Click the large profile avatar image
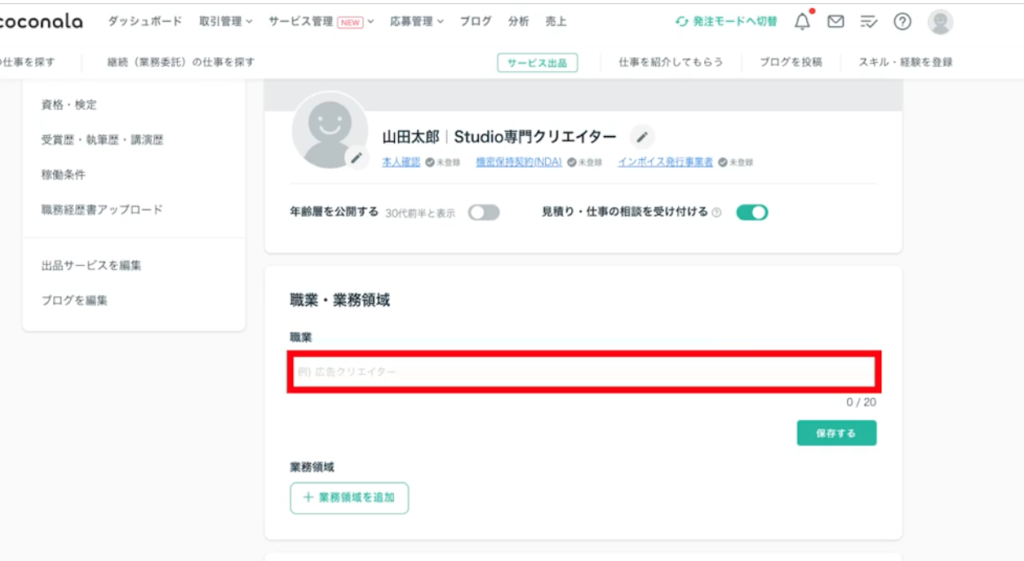Screen dimensions: 1024x561 pos(330,129)
